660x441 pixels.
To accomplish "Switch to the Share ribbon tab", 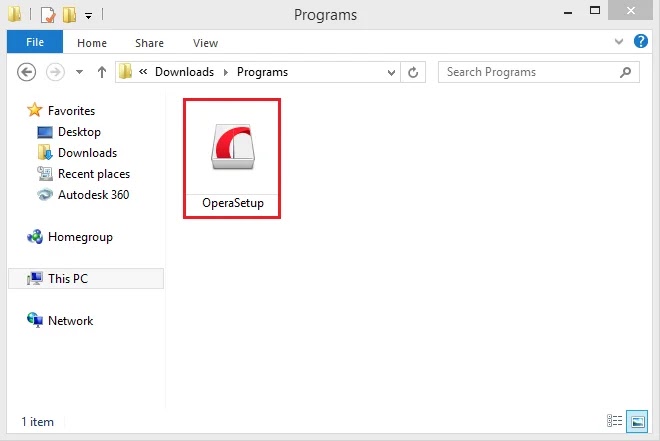I will 149,43.
